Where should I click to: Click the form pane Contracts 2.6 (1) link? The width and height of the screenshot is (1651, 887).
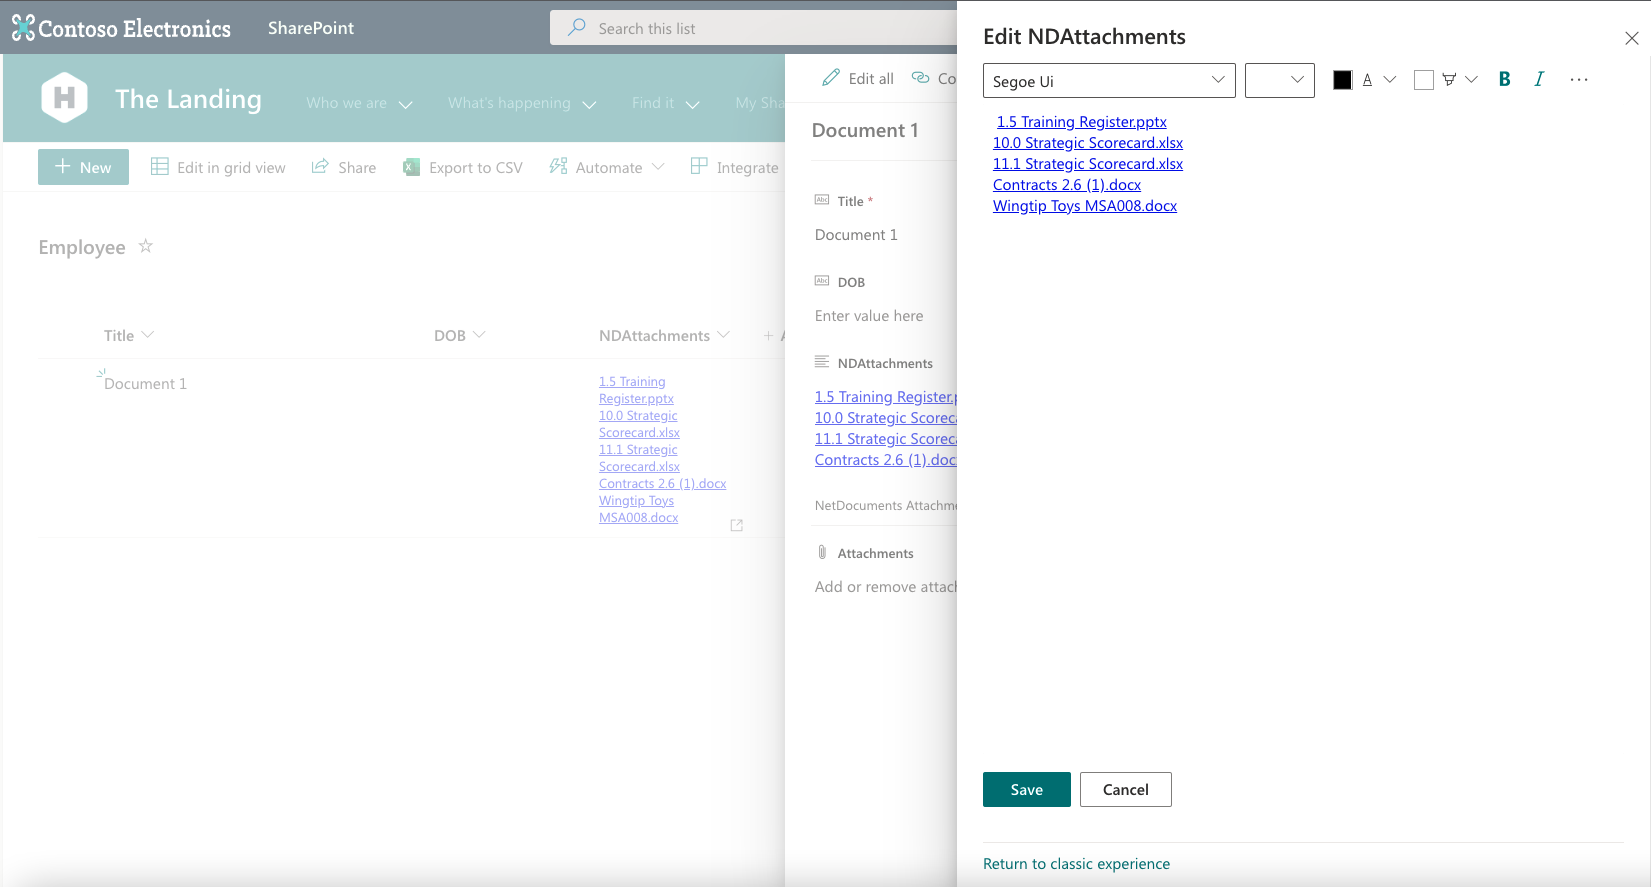(885, 460)
